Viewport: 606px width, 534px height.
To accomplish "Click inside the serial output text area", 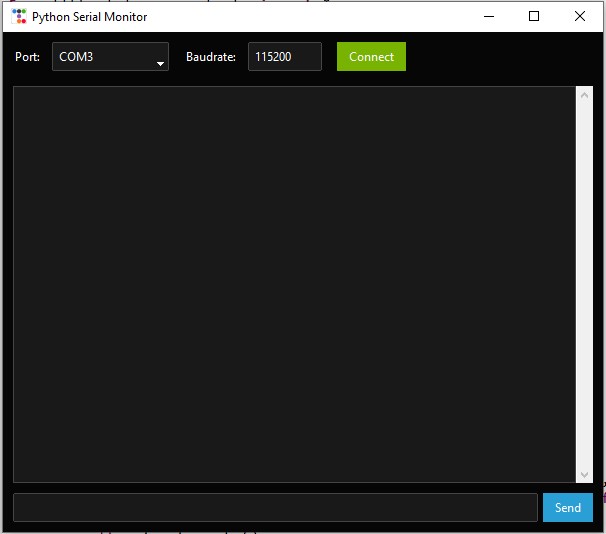I will [x=294, y=284].
